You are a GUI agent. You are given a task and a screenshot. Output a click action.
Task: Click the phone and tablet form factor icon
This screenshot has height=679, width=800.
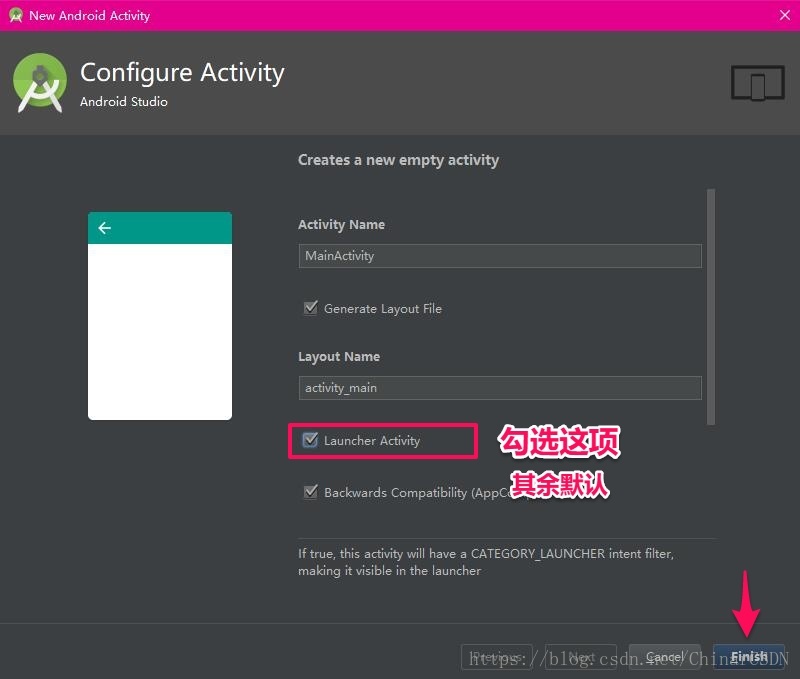(758, 83)
